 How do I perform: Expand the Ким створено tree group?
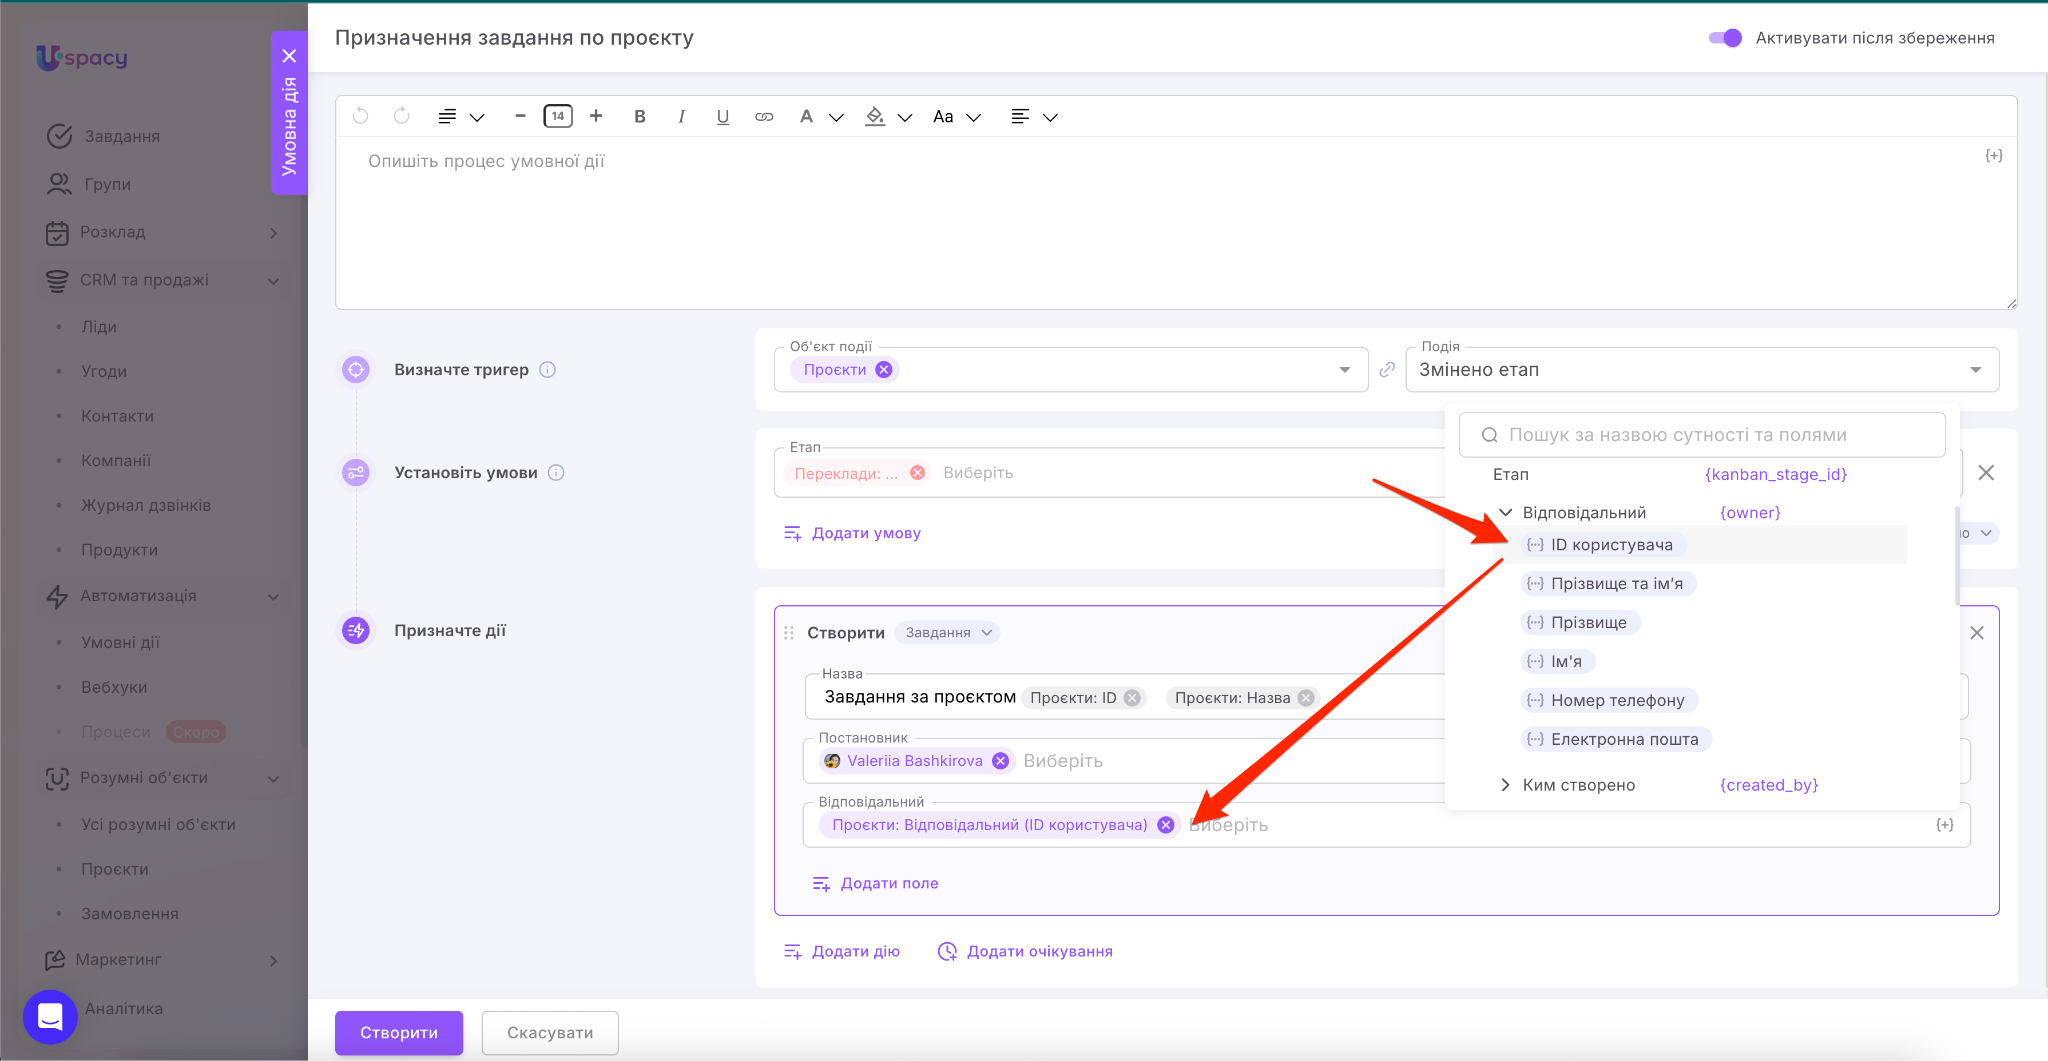[1506, 785]
